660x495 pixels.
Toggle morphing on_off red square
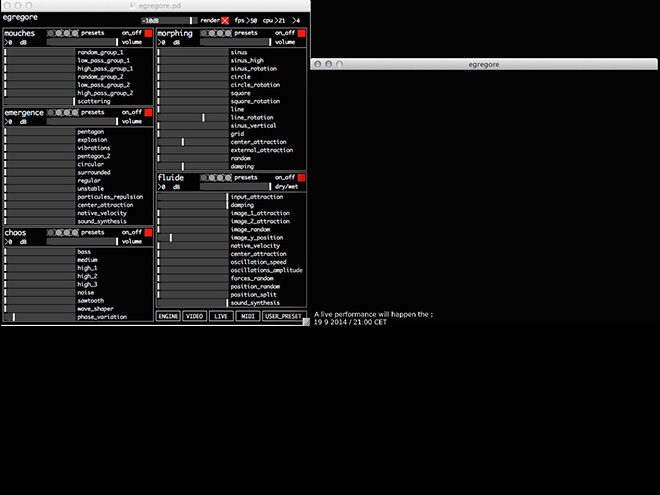301,33
